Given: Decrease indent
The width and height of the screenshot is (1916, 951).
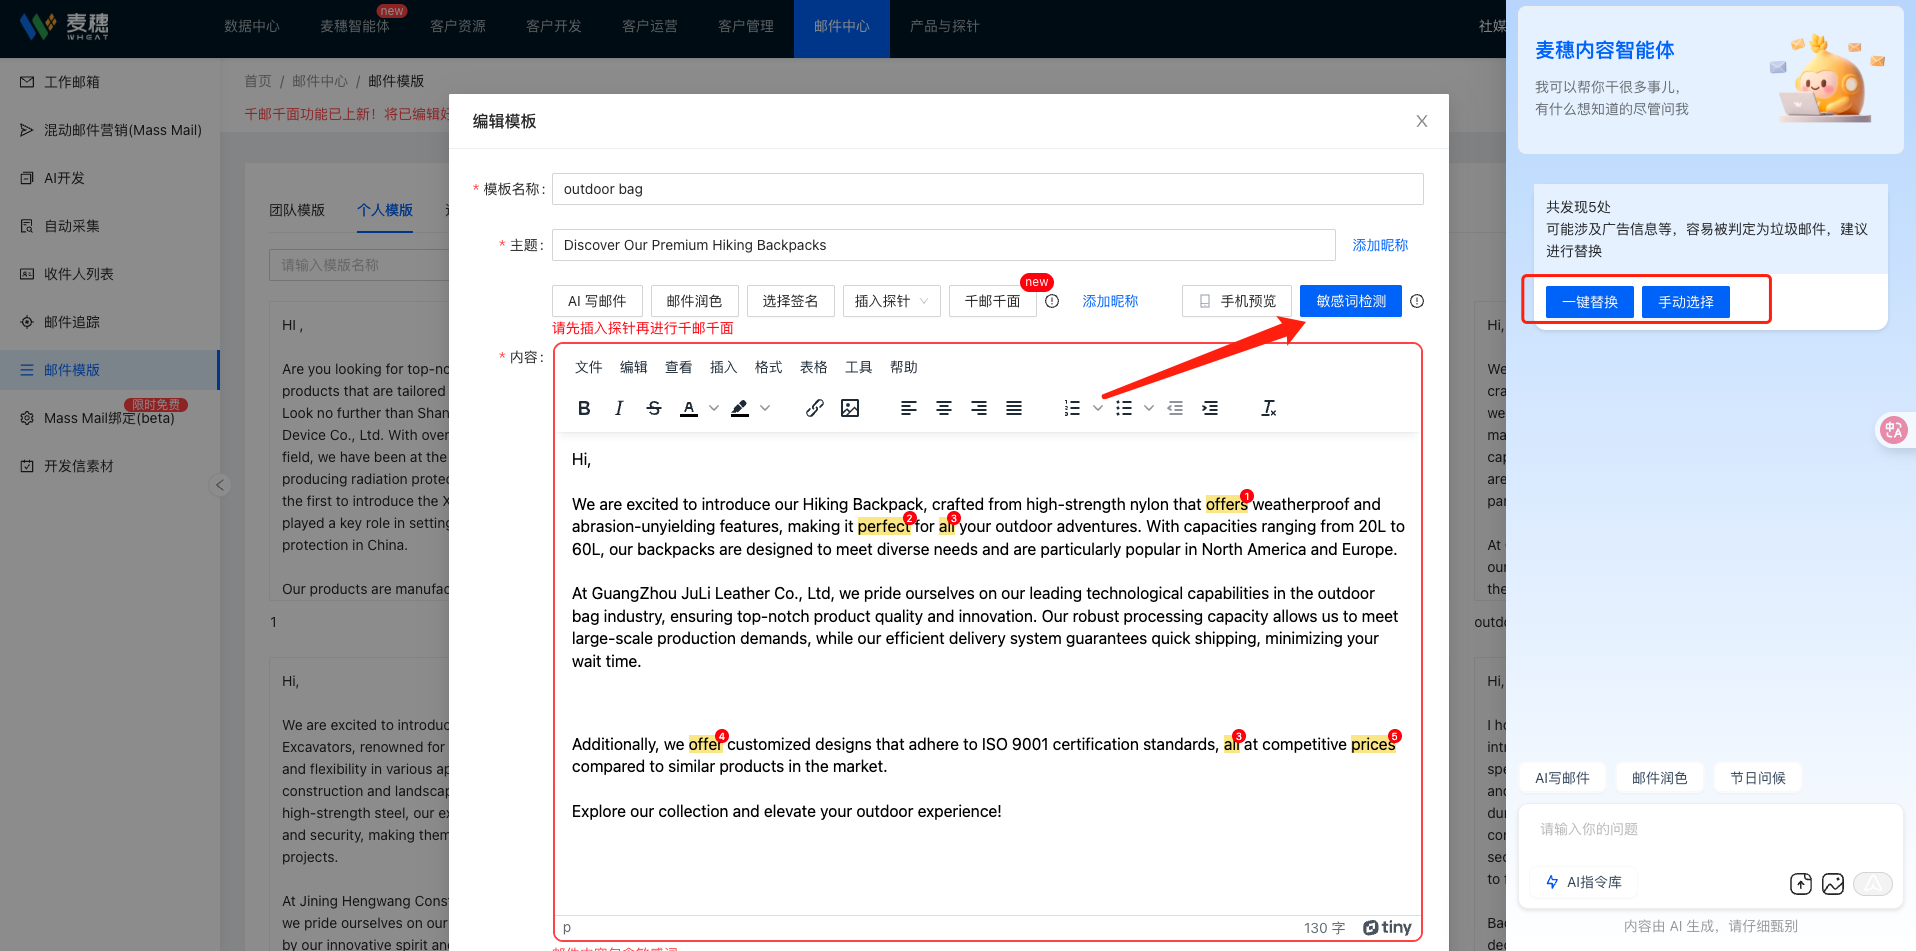Looking at the screenshot, I should pos(1175,408).
